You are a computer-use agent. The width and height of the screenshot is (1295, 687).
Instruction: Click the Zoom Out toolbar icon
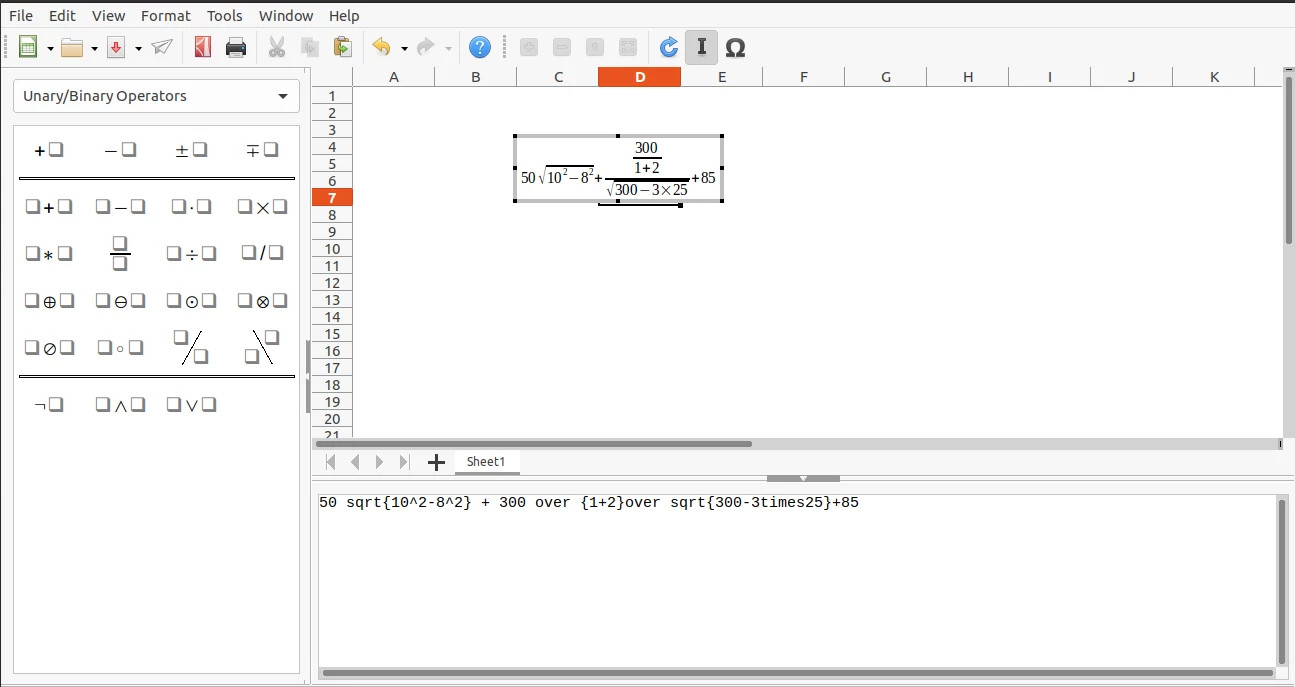pyautogui.click(x=562, y=47)
